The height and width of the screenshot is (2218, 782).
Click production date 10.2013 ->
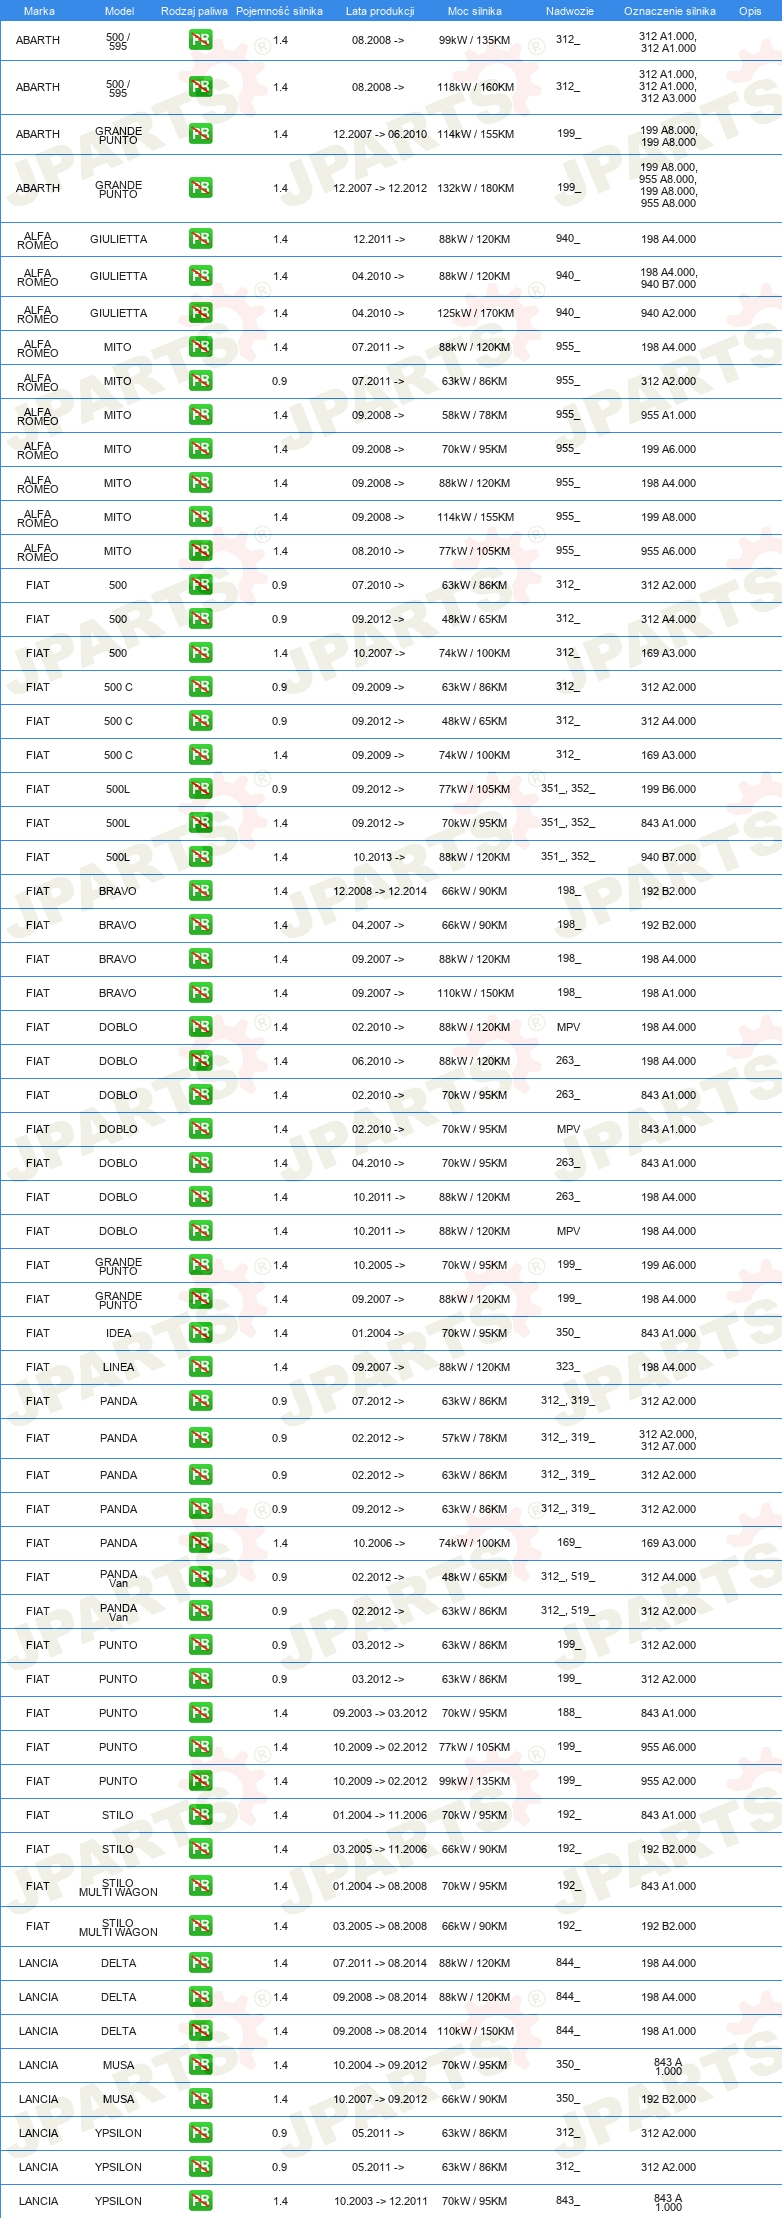tap(379, 857)
